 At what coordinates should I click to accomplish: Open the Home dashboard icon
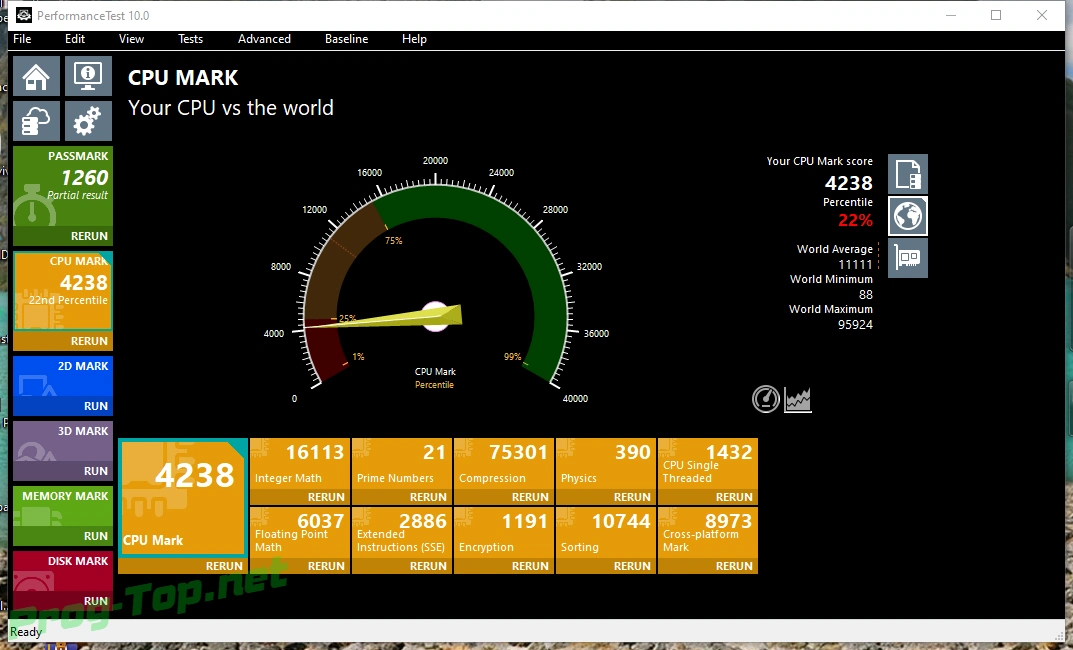(36, 76)
